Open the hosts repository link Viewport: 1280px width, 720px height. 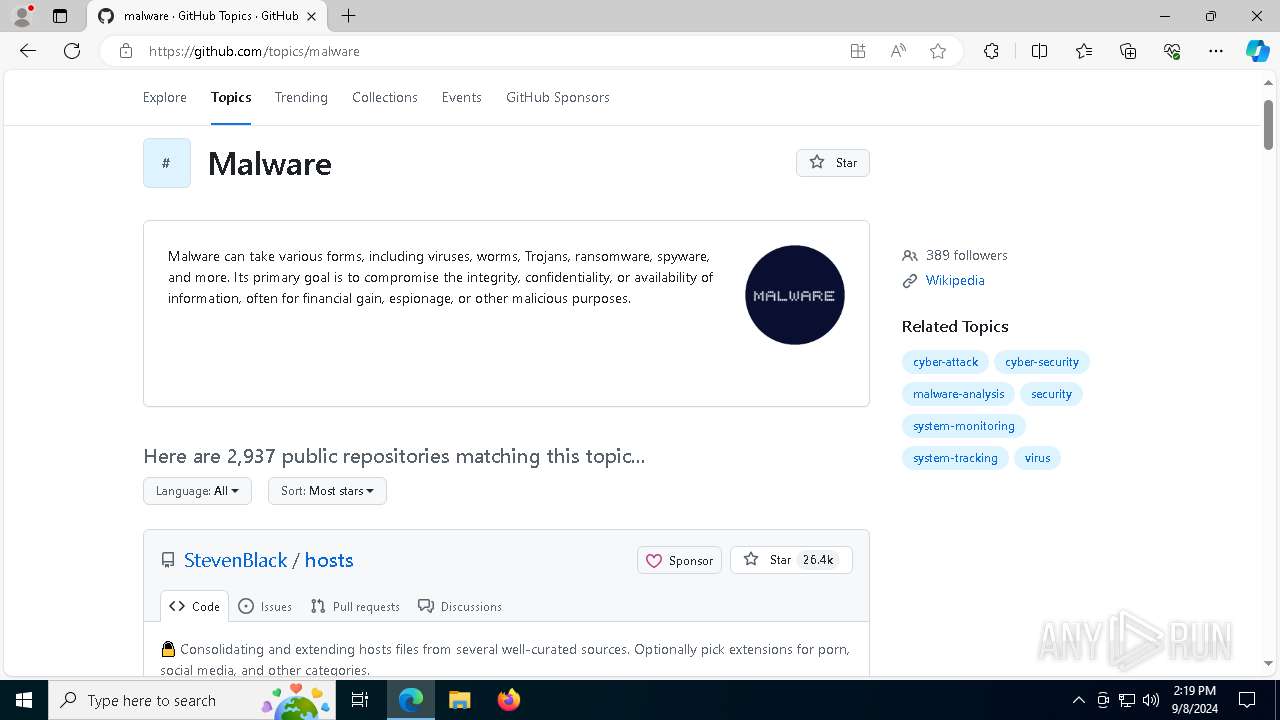tap(329, 560)
